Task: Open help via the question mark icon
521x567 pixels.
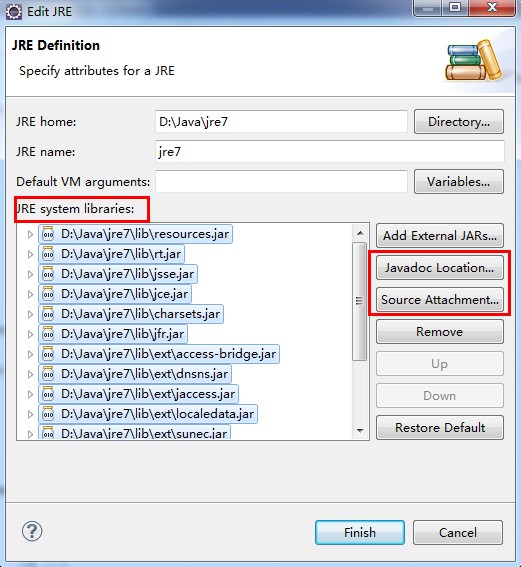Action: [x=32, y=531]
